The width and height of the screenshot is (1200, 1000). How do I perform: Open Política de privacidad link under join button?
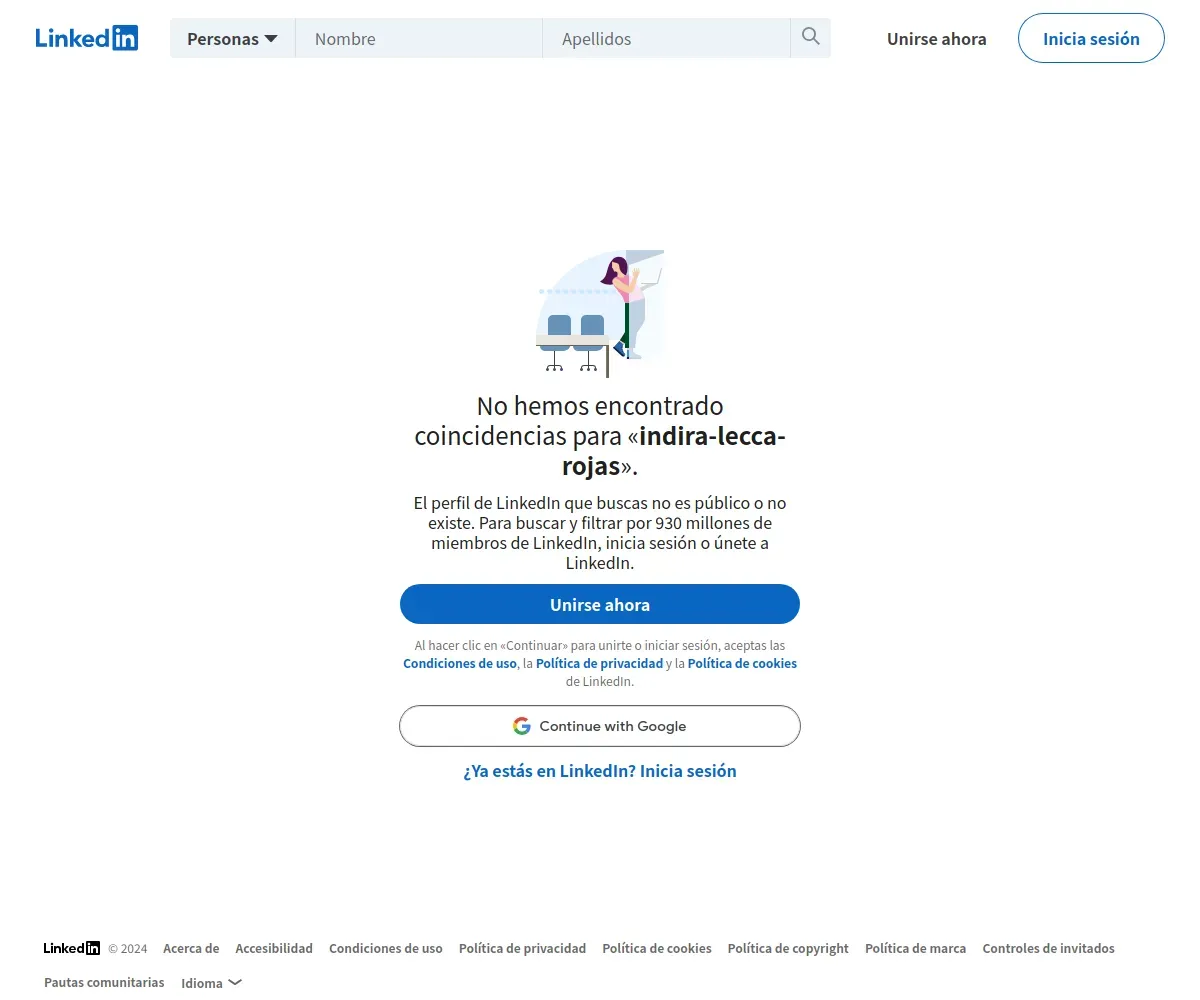pos(599,663)
